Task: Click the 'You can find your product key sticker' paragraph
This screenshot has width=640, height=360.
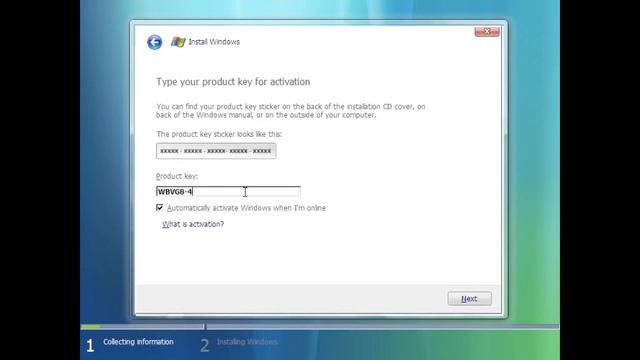Action: click(x=291, y=111)
